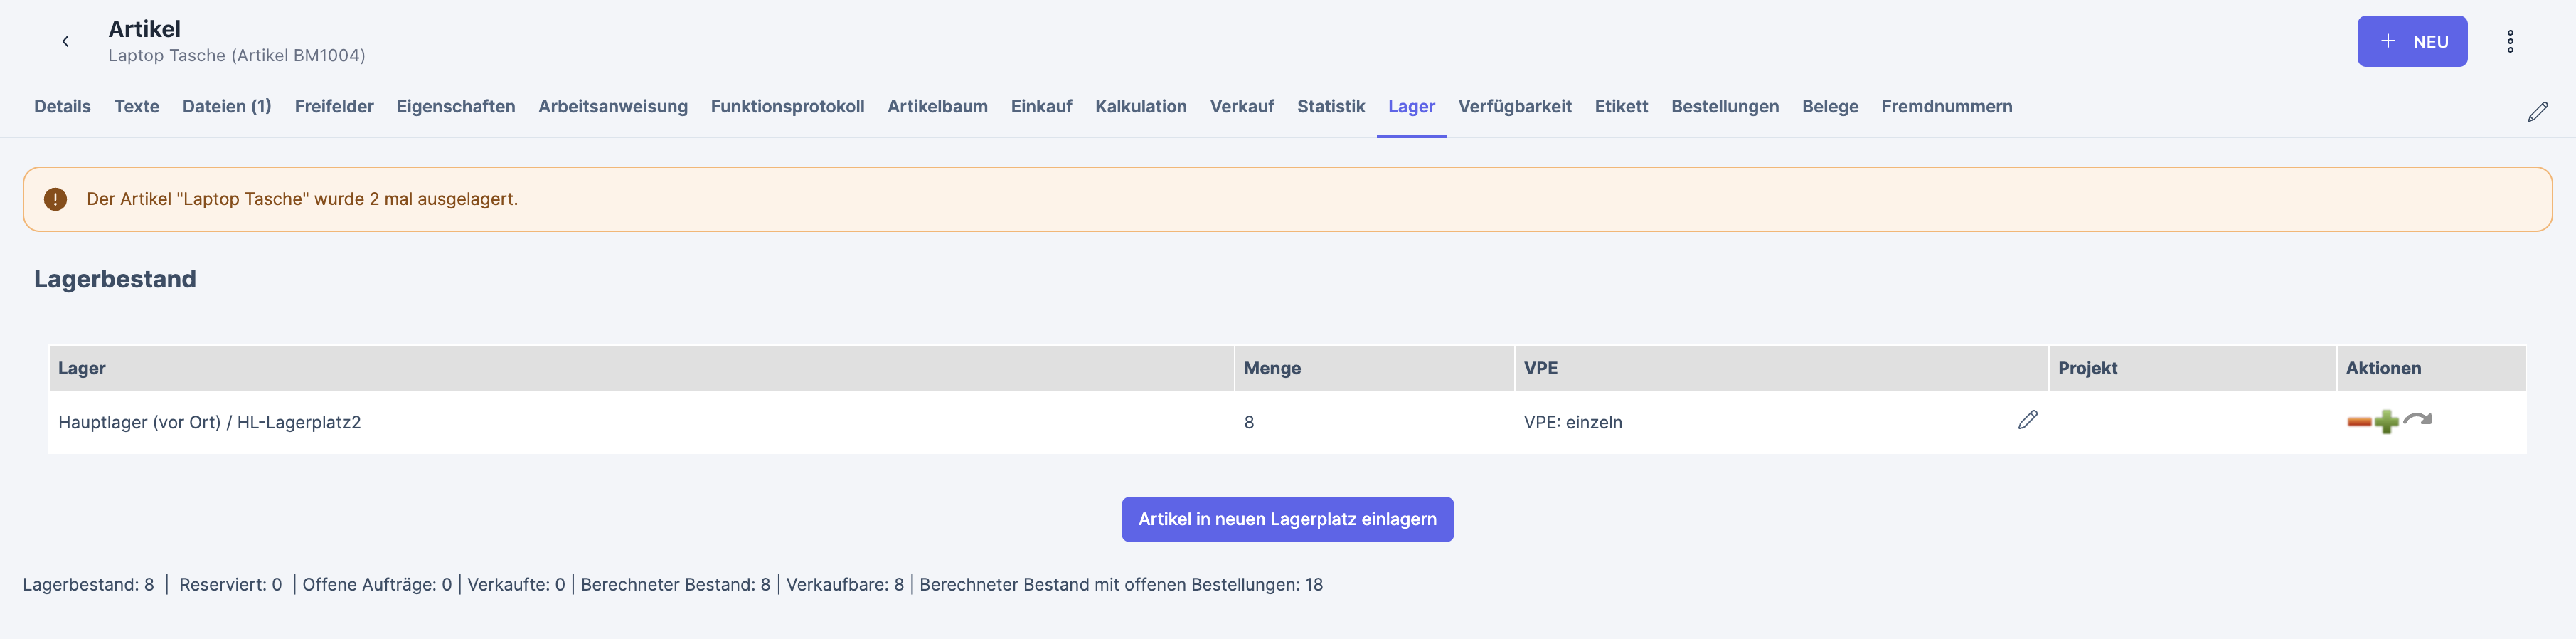Open the Bestellungen tab
The height and width of the screenshot is (639, 2576).
point(1724,106)
